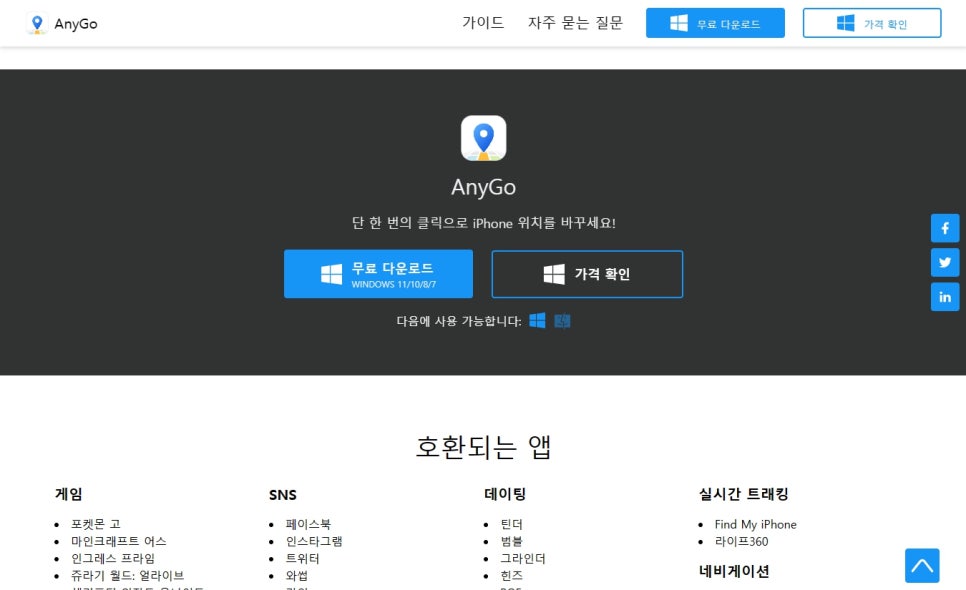Select the Mac platform icon under availability

(562, 320)
